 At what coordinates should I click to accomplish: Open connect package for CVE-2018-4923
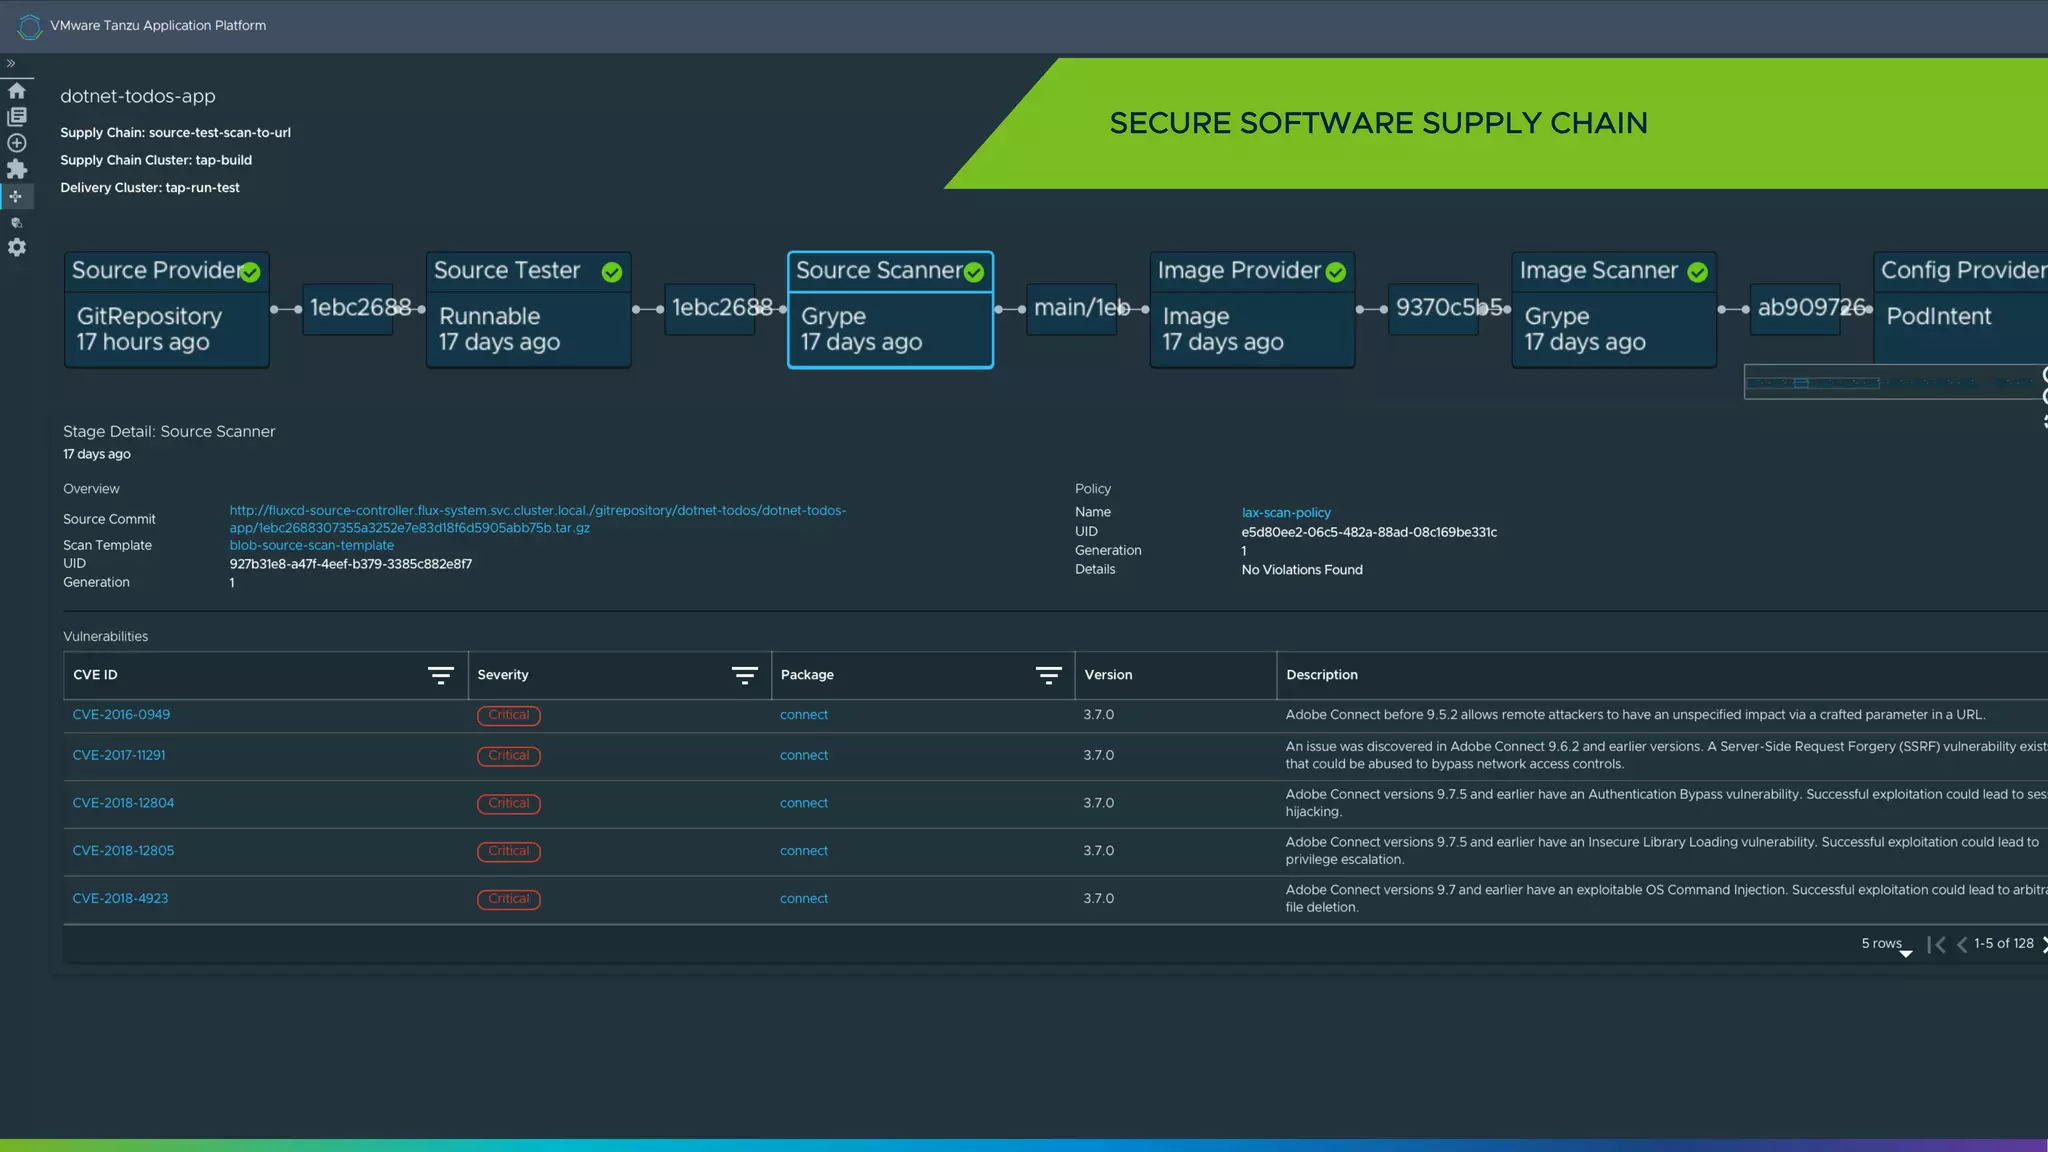tap(804, 899)
